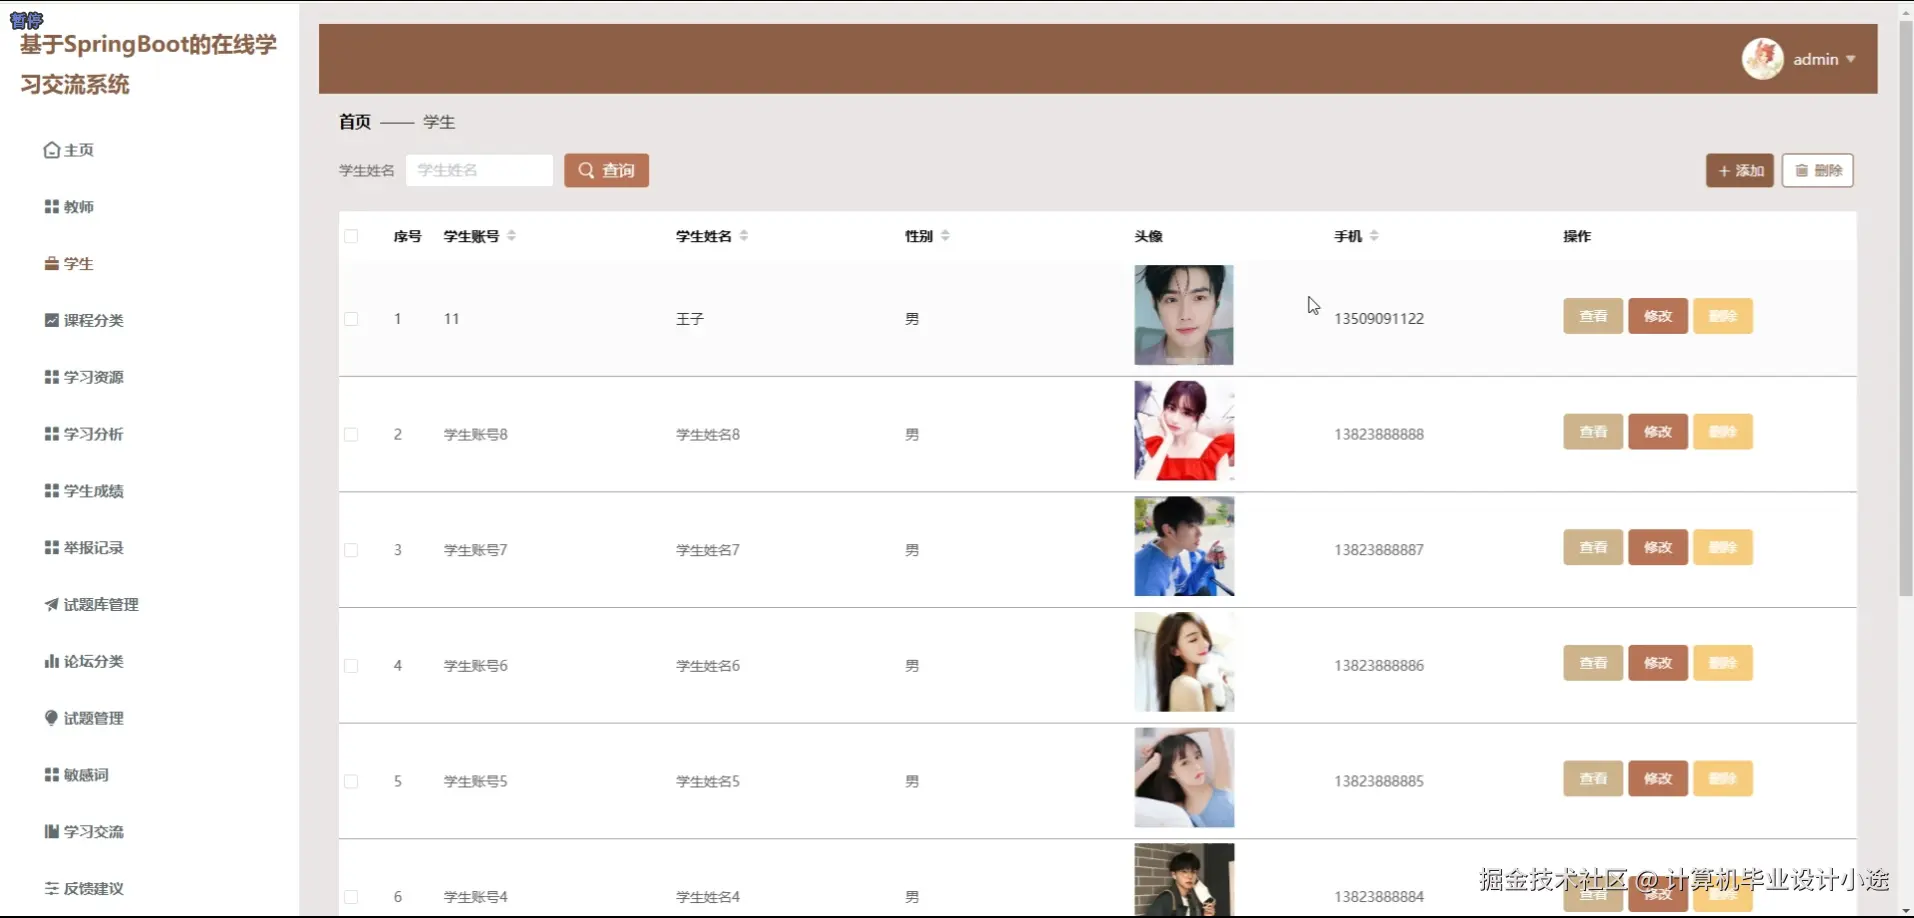
Task: Click the grid icon beside 学生成绩
Action: pyautogui.click(x=52, y=491)
